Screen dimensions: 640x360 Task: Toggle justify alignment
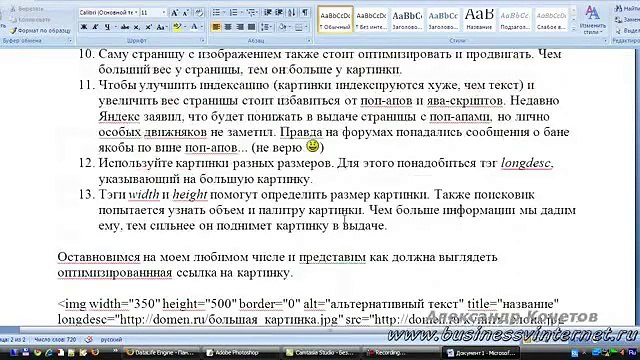pos(252,27)
